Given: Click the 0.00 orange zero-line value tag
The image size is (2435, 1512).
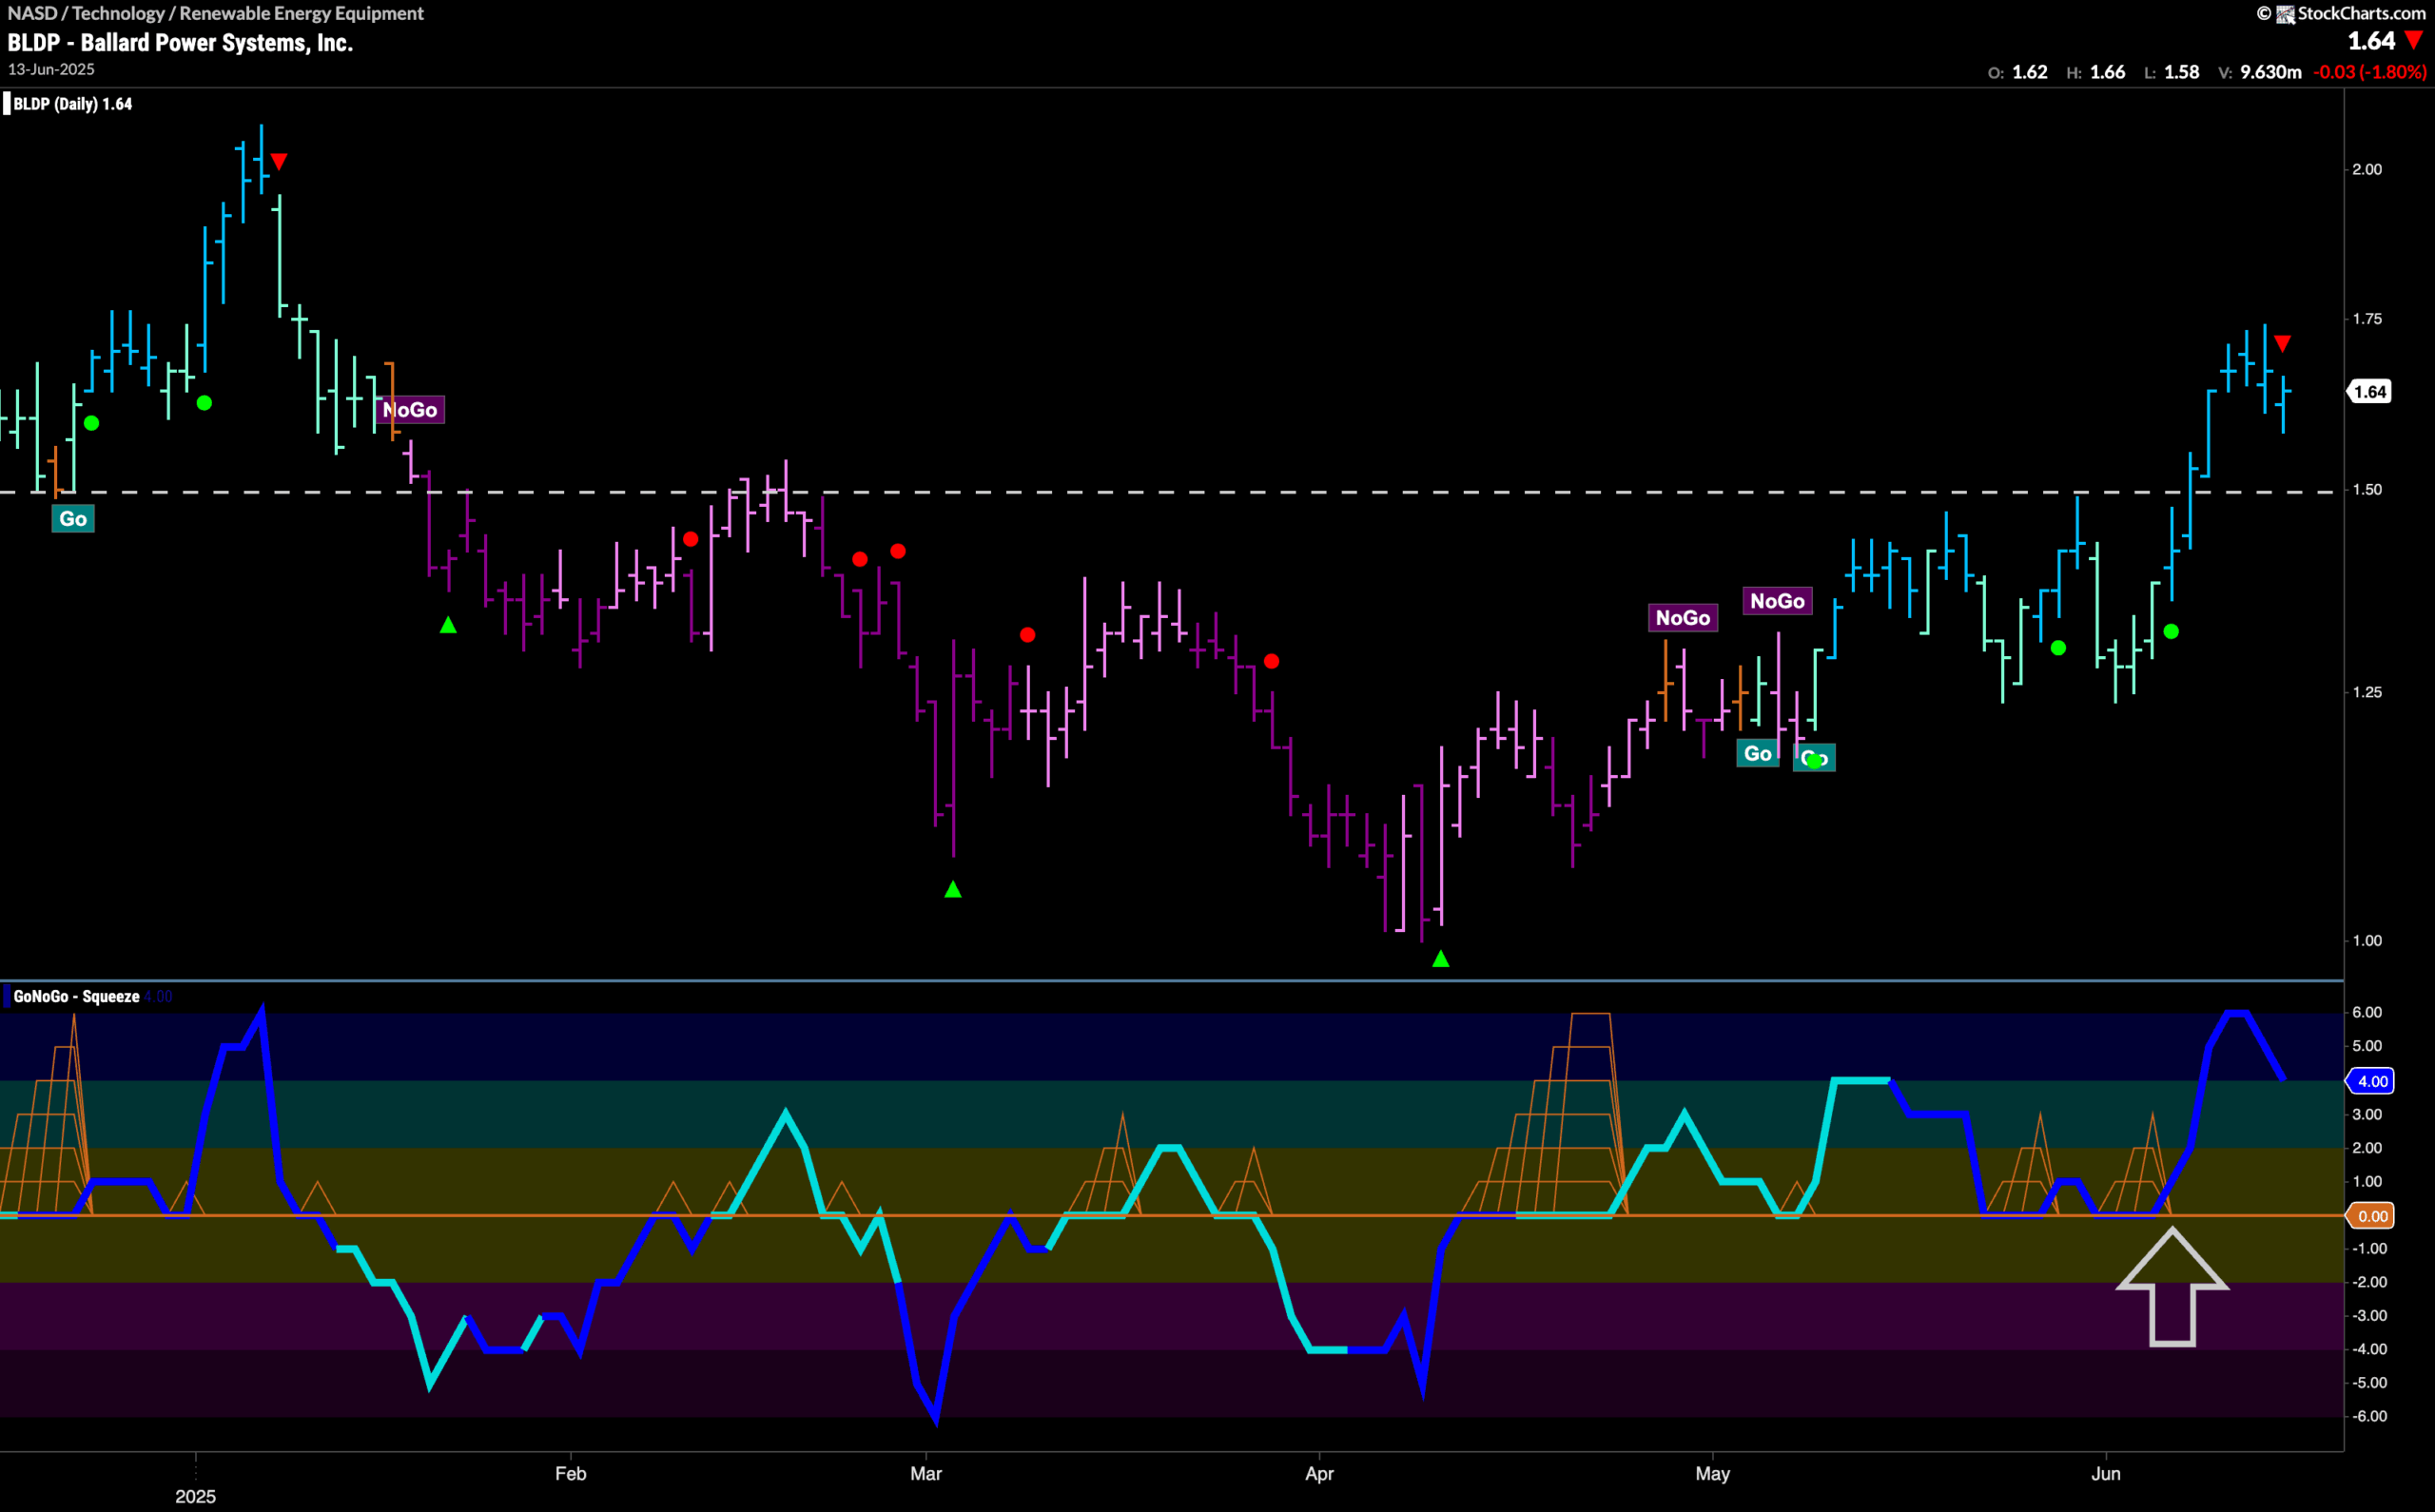Looking at the screenshot, I should (x=2371, y=1216).
